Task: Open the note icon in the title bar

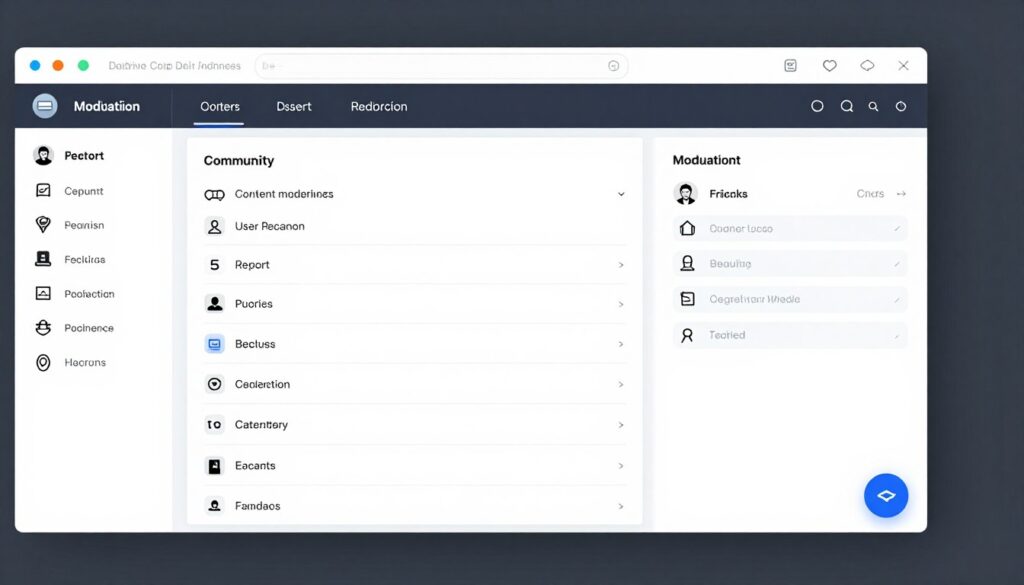Action: coord(790,65)
